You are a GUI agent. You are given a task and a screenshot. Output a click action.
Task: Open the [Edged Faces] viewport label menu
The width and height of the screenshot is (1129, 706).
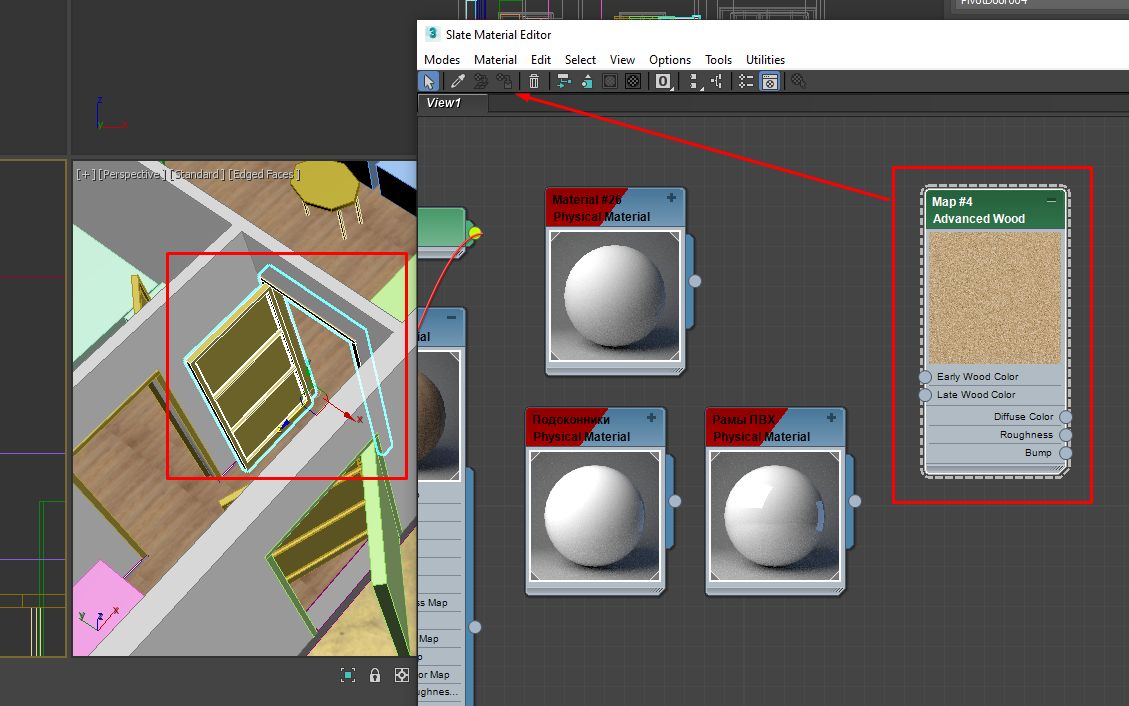[264, 174]
